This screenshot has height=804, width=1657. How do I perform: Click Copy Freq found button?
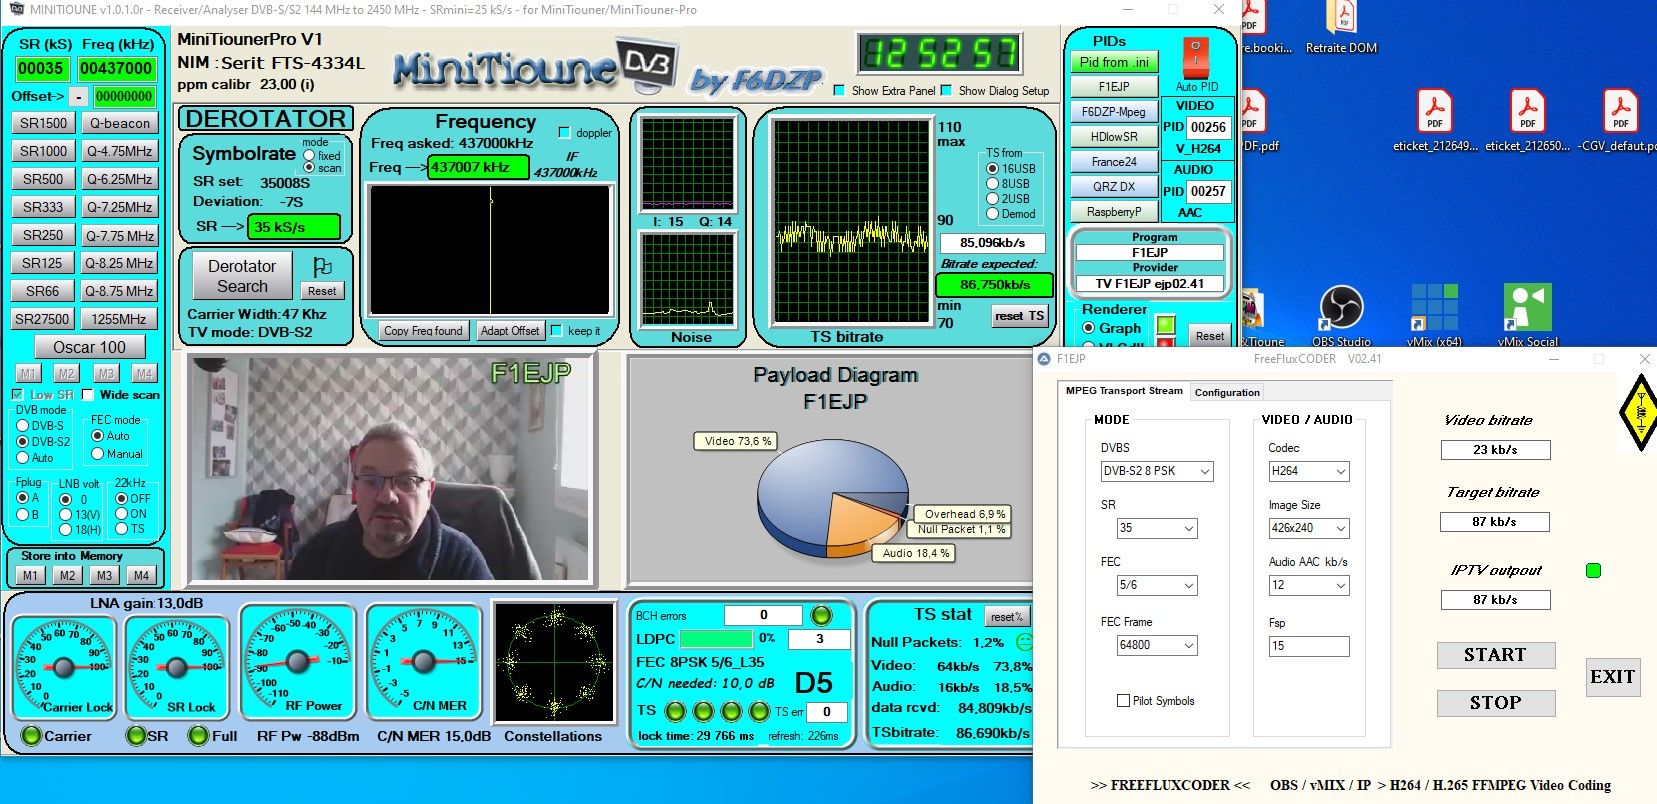click(x=423, y=331)
